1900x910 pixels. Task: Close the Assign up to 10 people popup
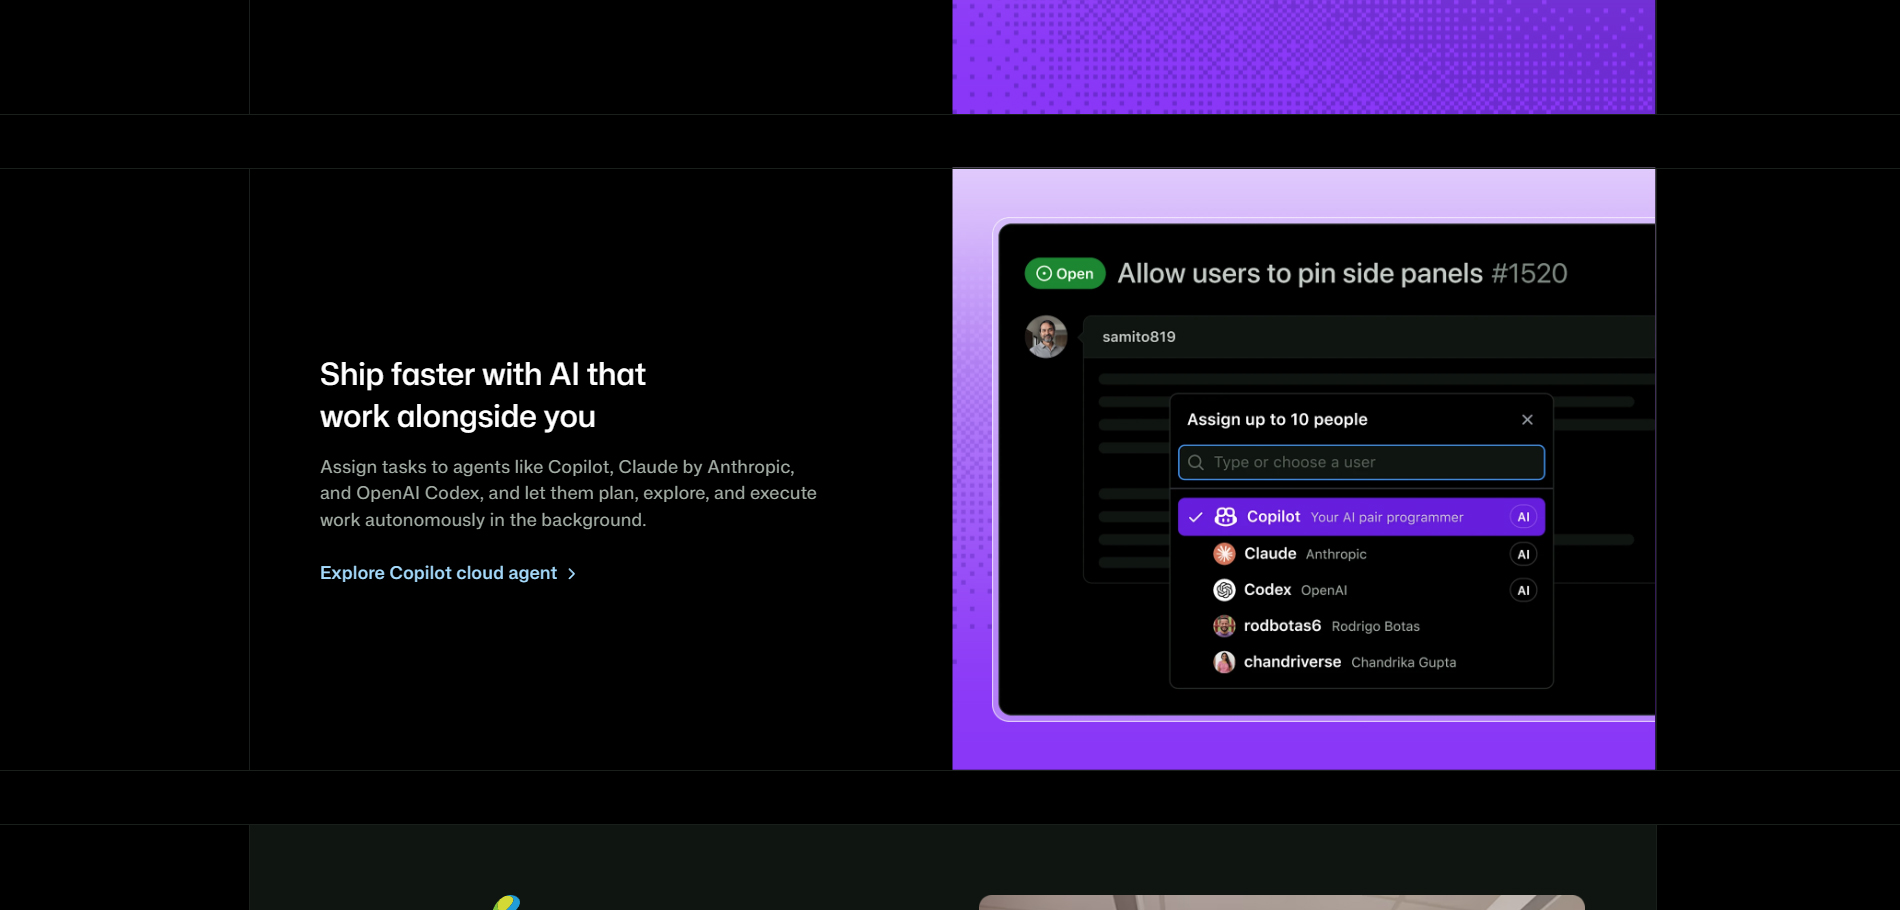pyautogui.click(x=1527, y=420)
